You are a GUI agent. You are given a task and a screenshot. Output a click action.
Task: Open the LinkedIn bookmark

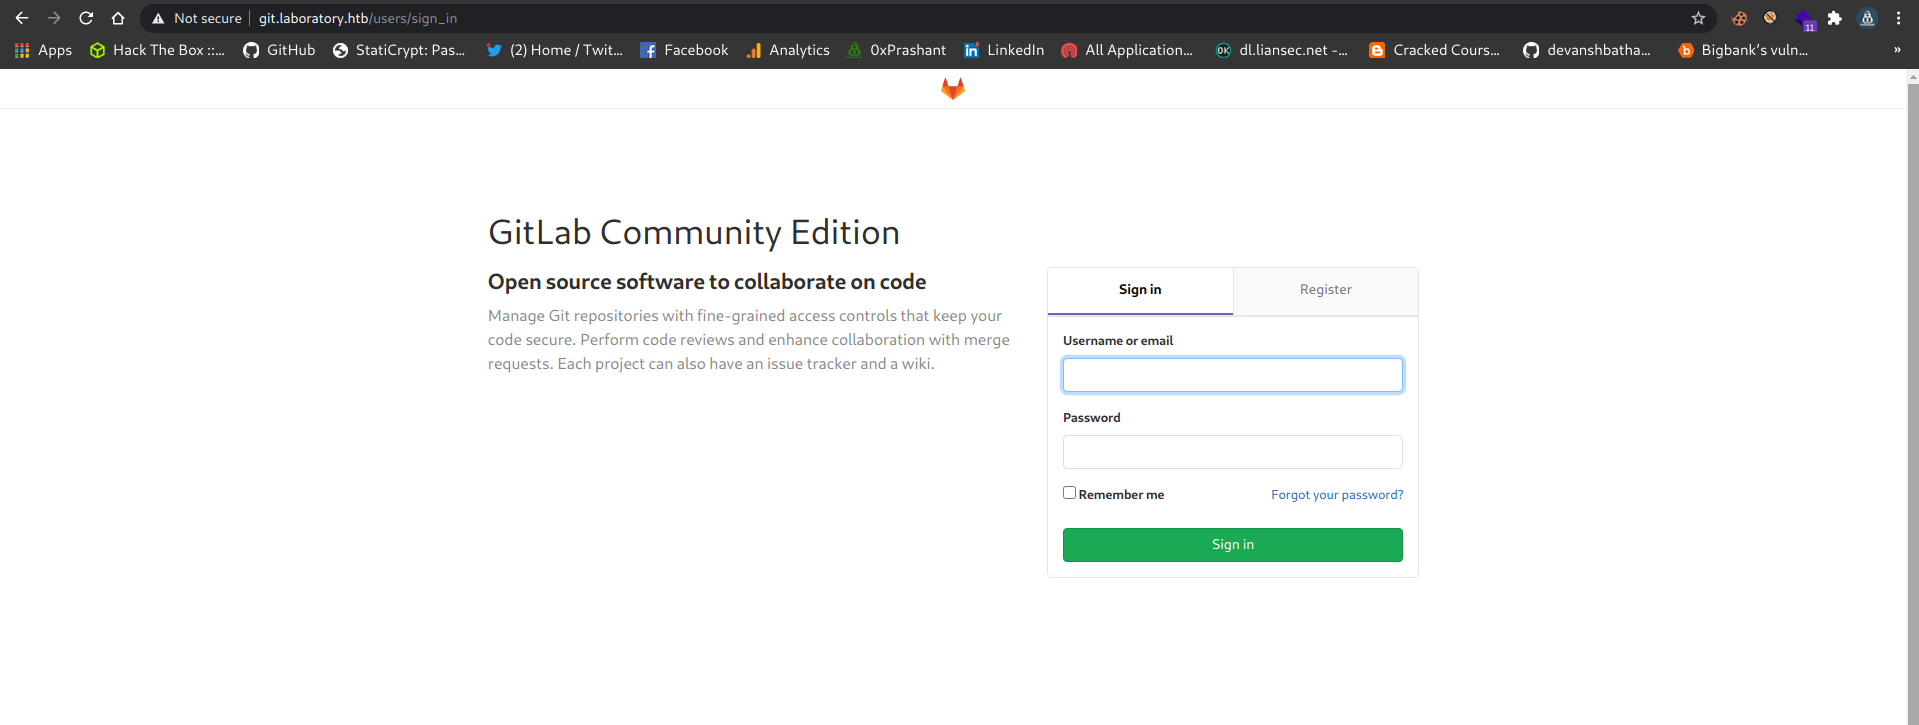point(1004,50)
